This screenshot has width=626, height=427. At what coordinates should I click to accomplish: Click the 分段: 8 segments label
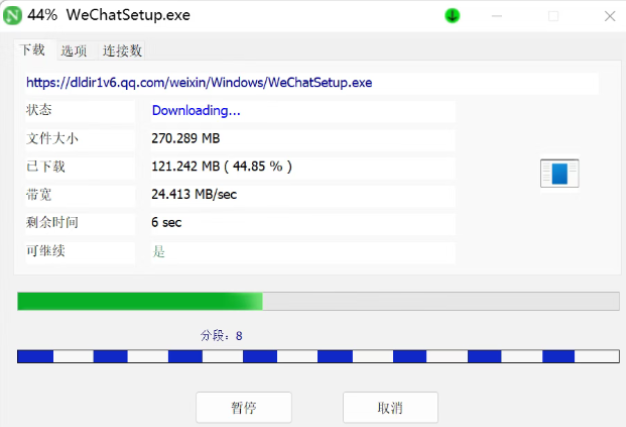[x=221, y=336]
